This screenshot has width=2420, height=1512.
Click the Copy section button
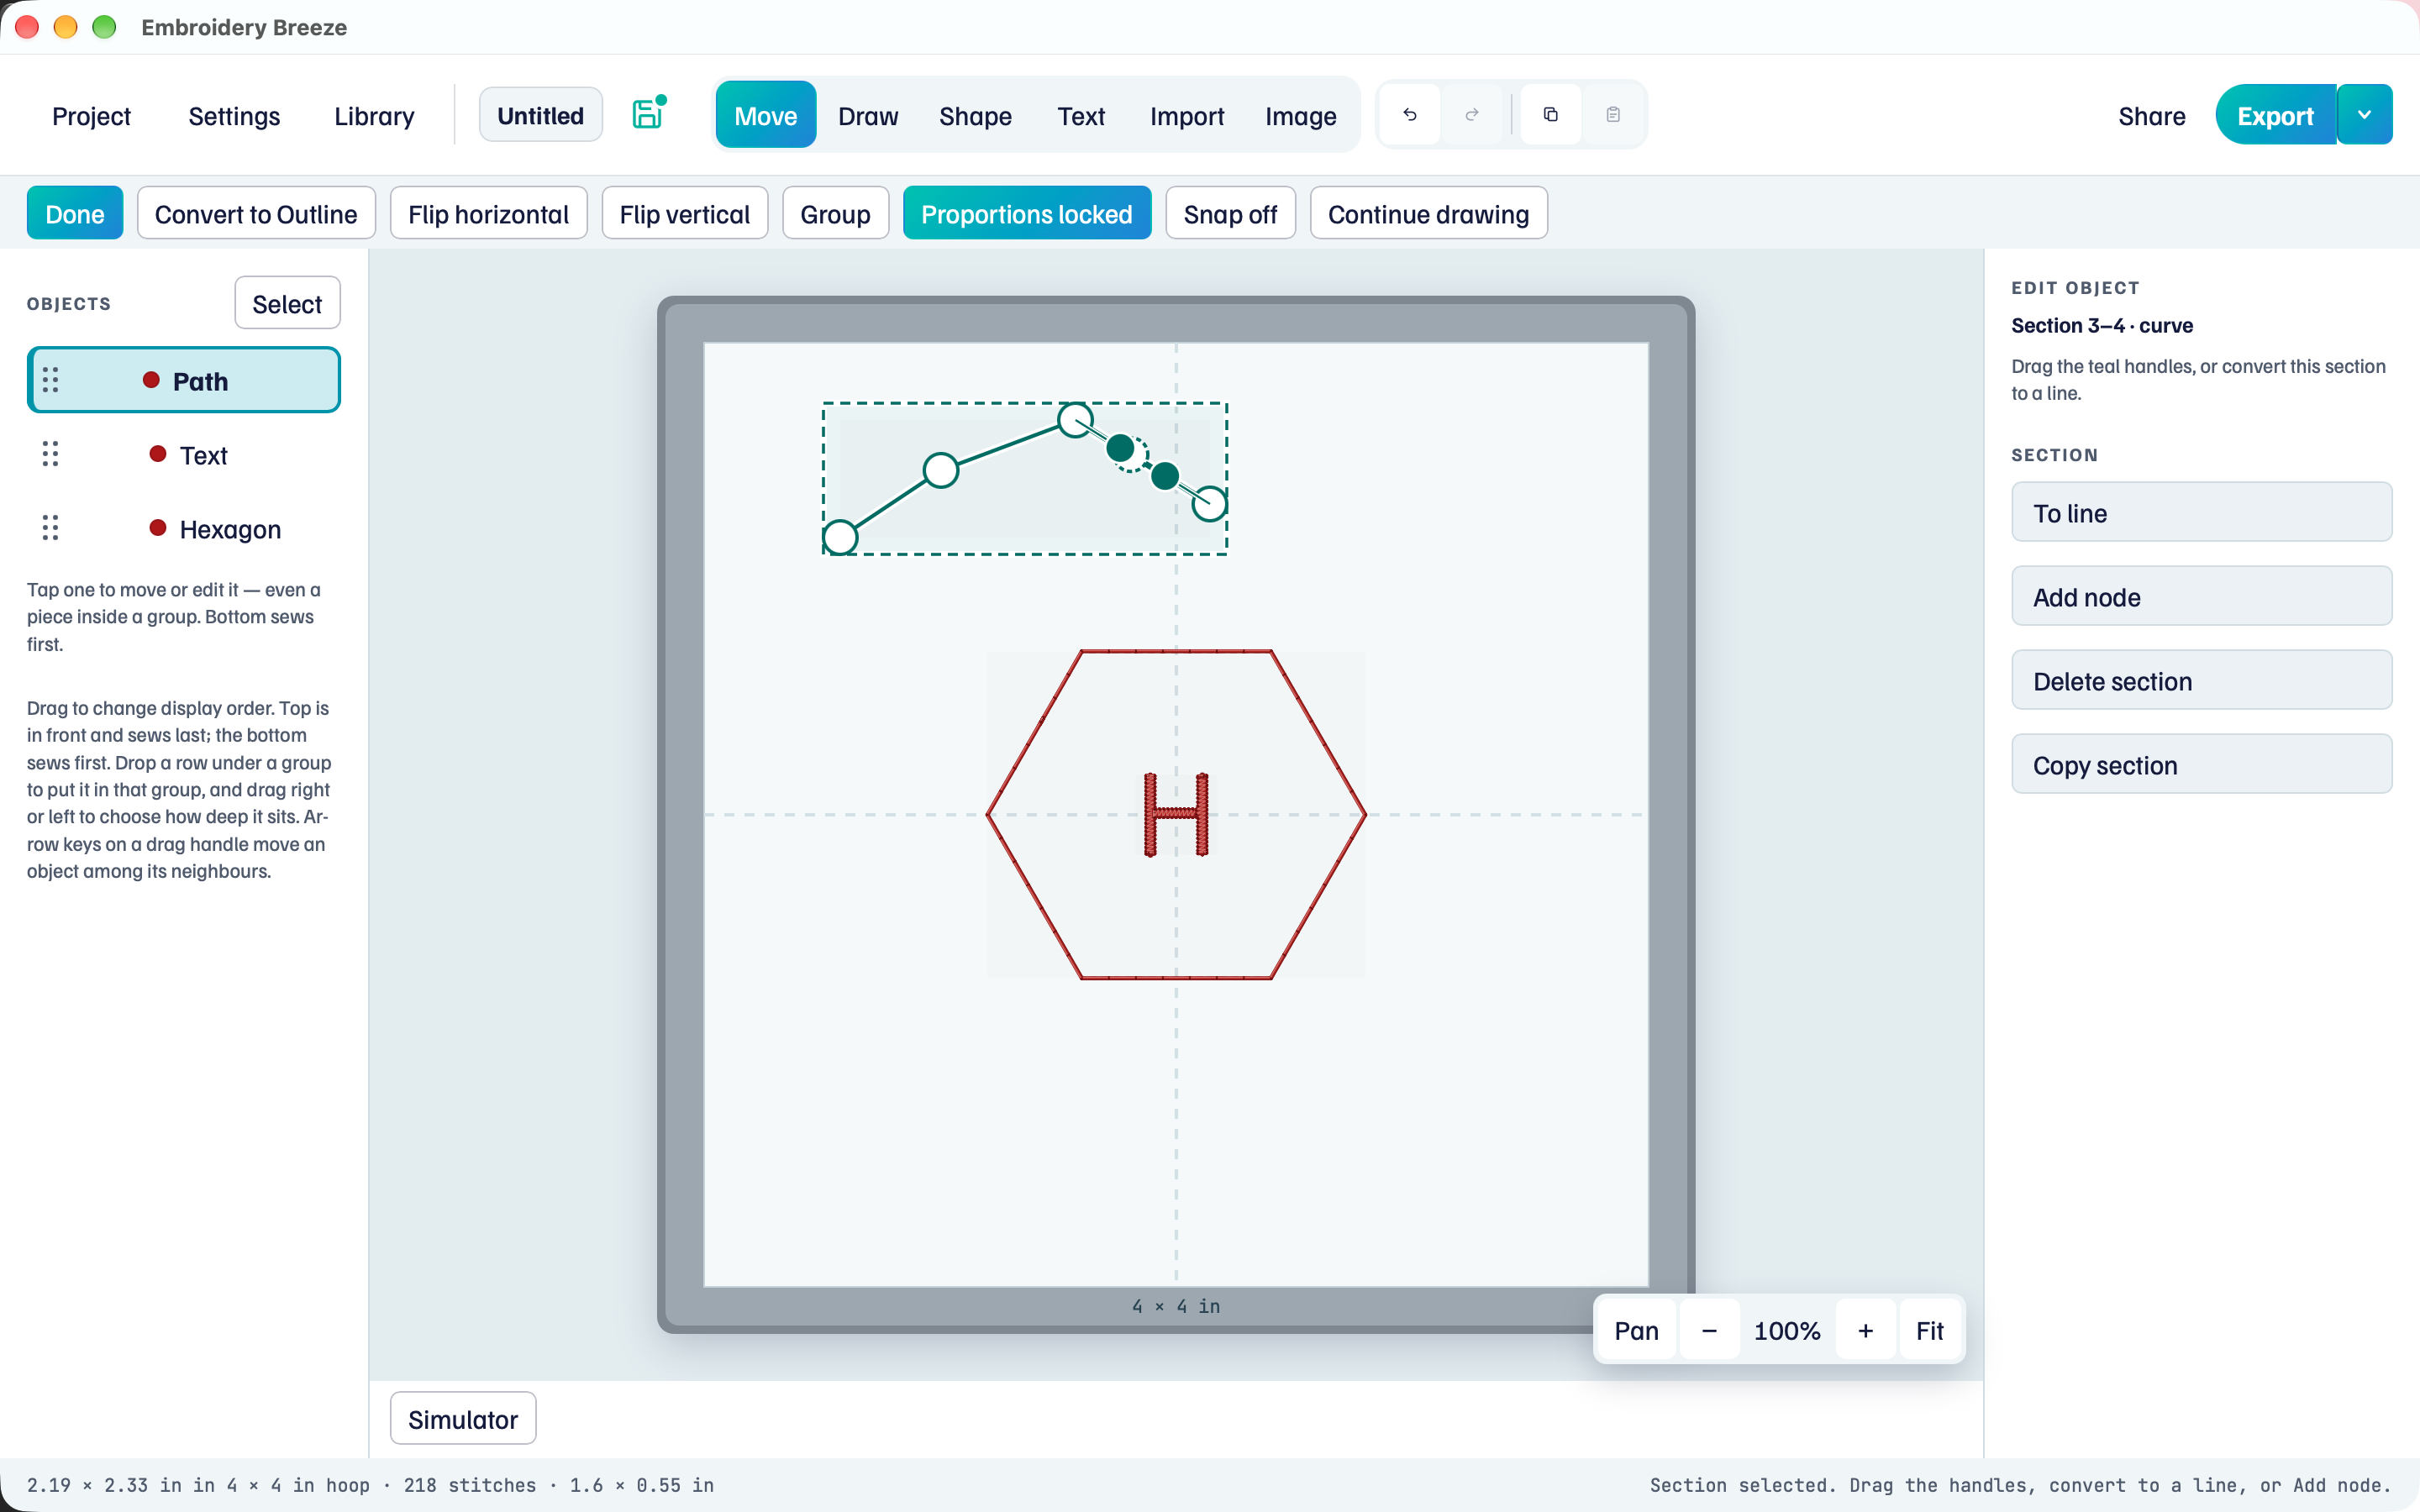(x=2201, y=764)
